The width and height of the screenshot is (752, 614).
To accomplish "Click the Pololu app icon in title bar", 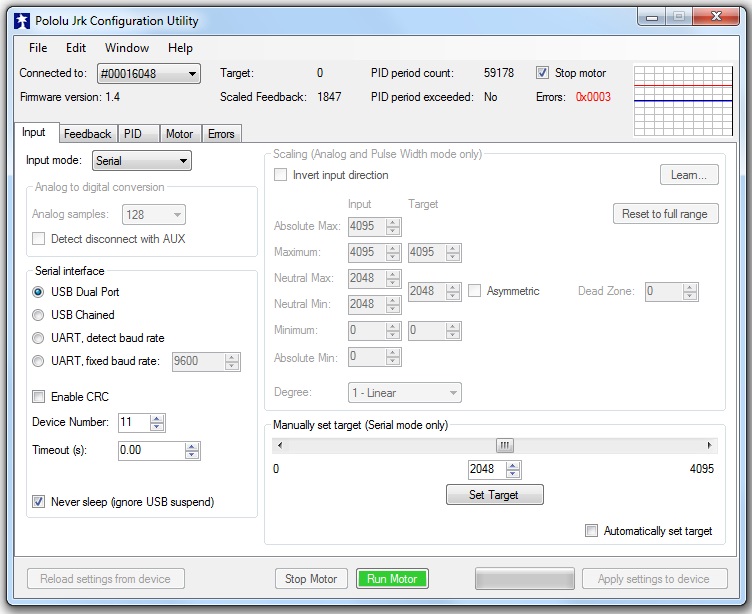I will click(x=22, y=21).
